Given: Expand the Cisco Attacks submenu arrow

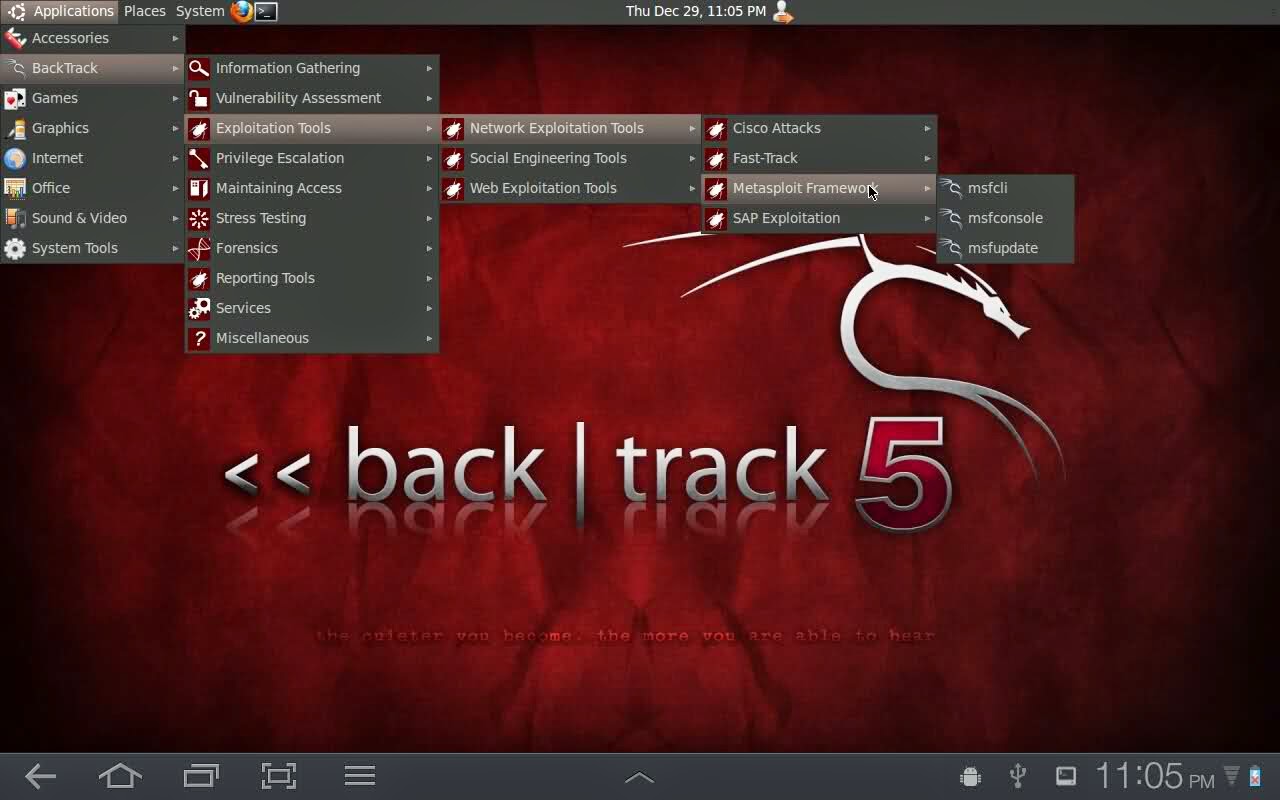Looking at the screenshot, I should (927, 128).
